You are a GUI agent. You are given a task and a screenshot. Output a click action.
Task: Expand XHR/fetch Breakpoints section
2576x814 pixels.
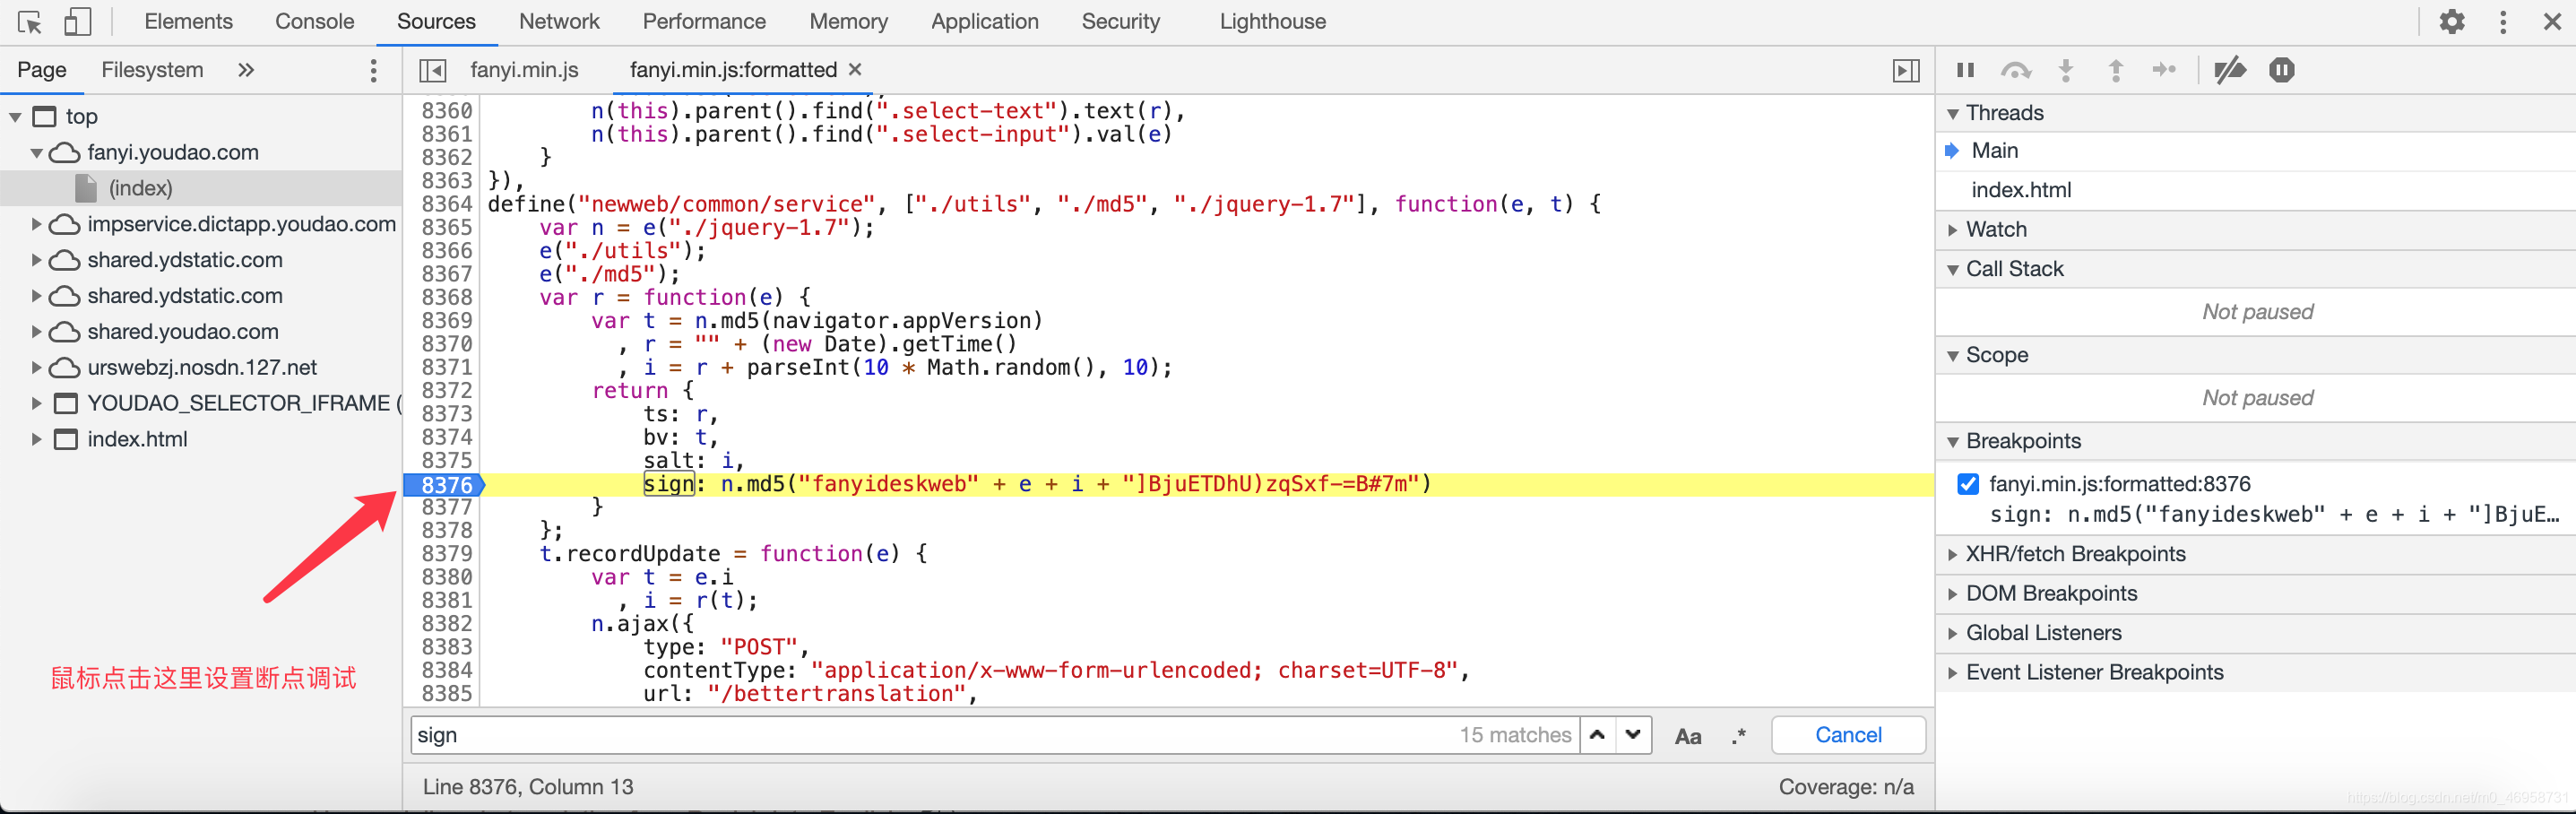[x=1953, y=554]
